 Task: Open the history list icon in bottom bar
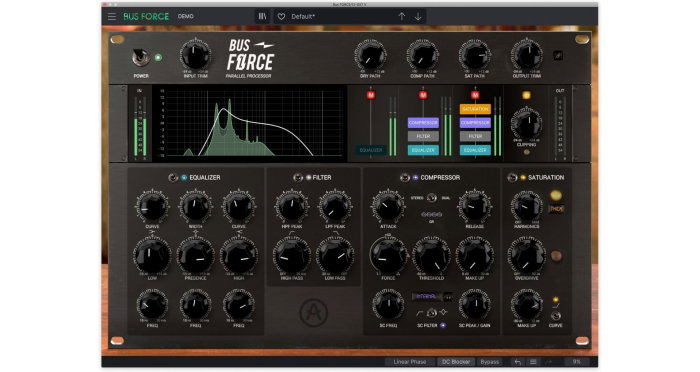pyautogui.click(x=533, y=362)
